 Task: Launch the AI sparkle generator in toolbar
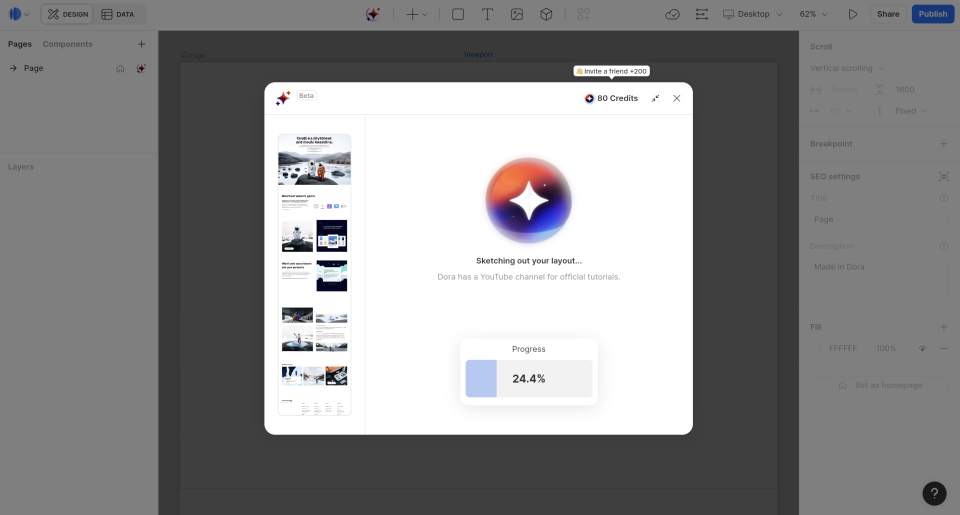tap(373, 14)
